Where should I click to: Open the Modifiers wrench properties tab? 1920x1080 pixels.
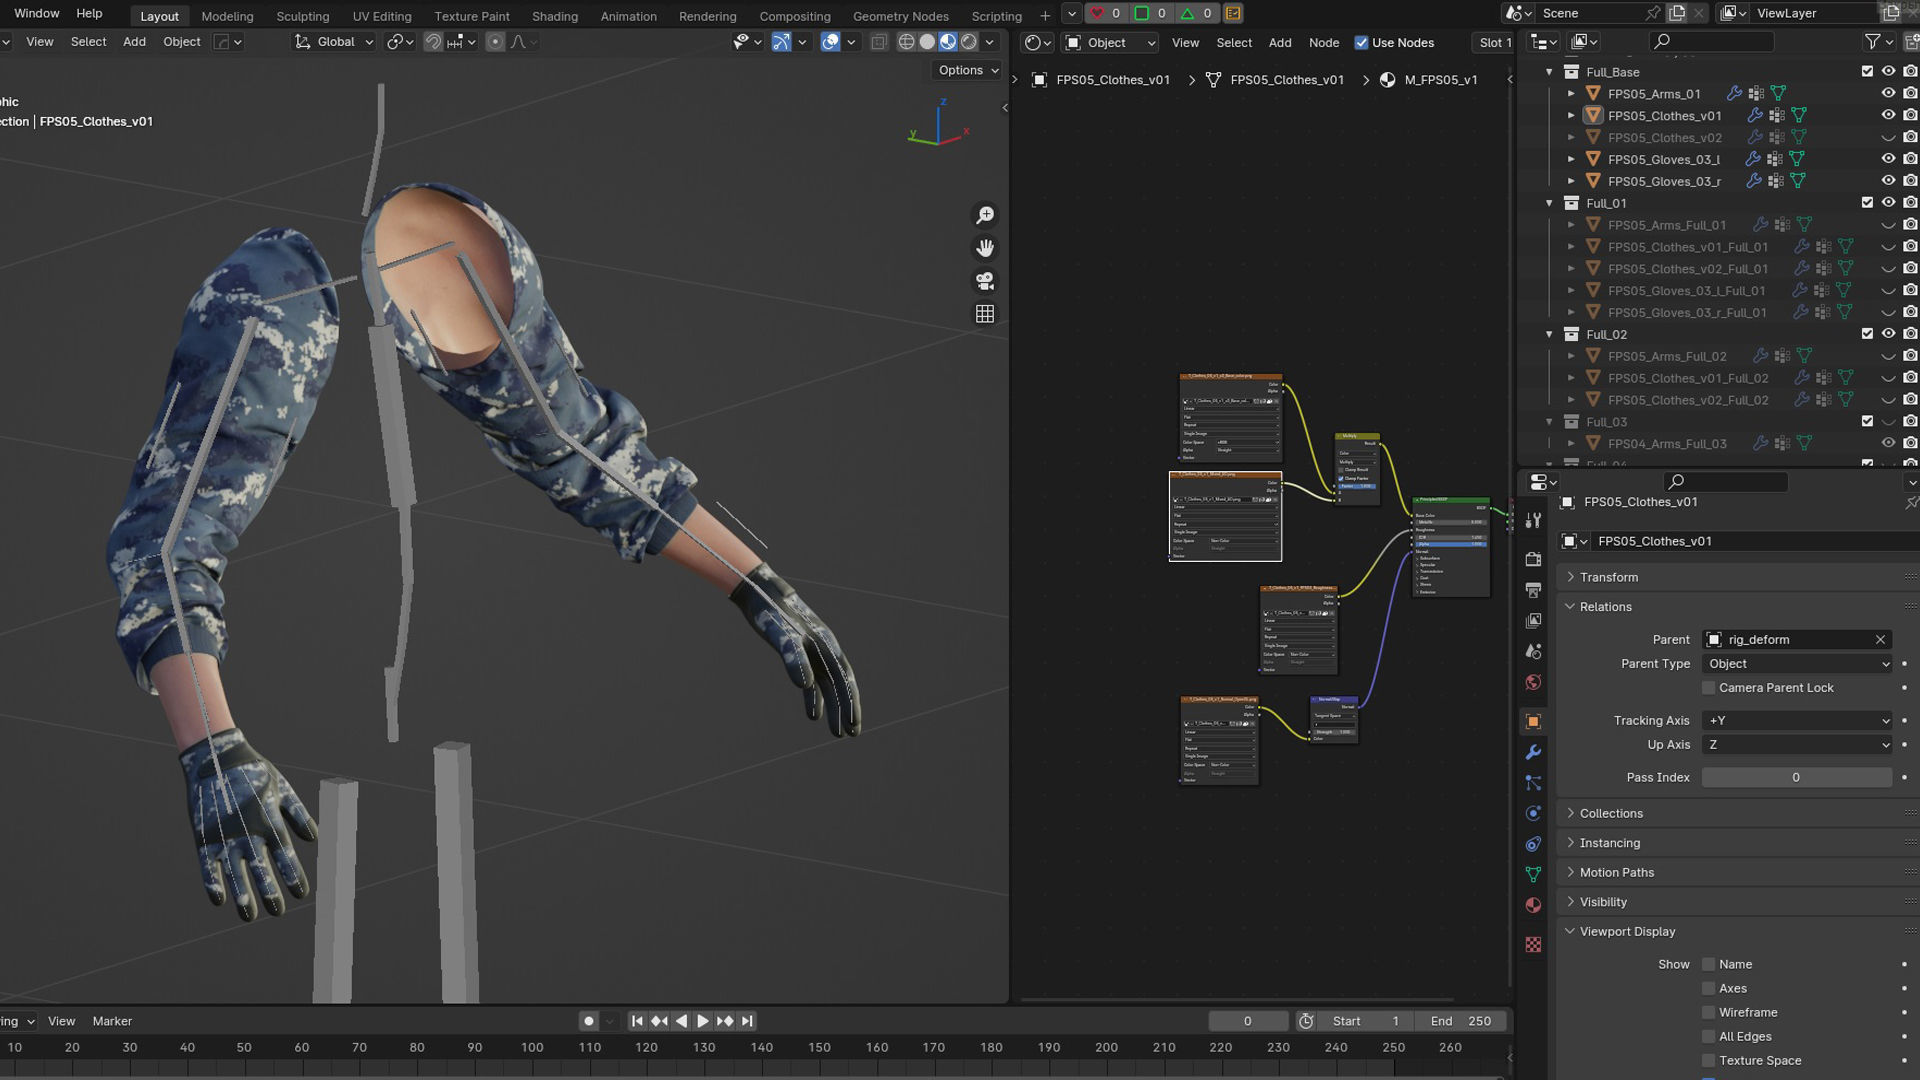coord(1533,752)
